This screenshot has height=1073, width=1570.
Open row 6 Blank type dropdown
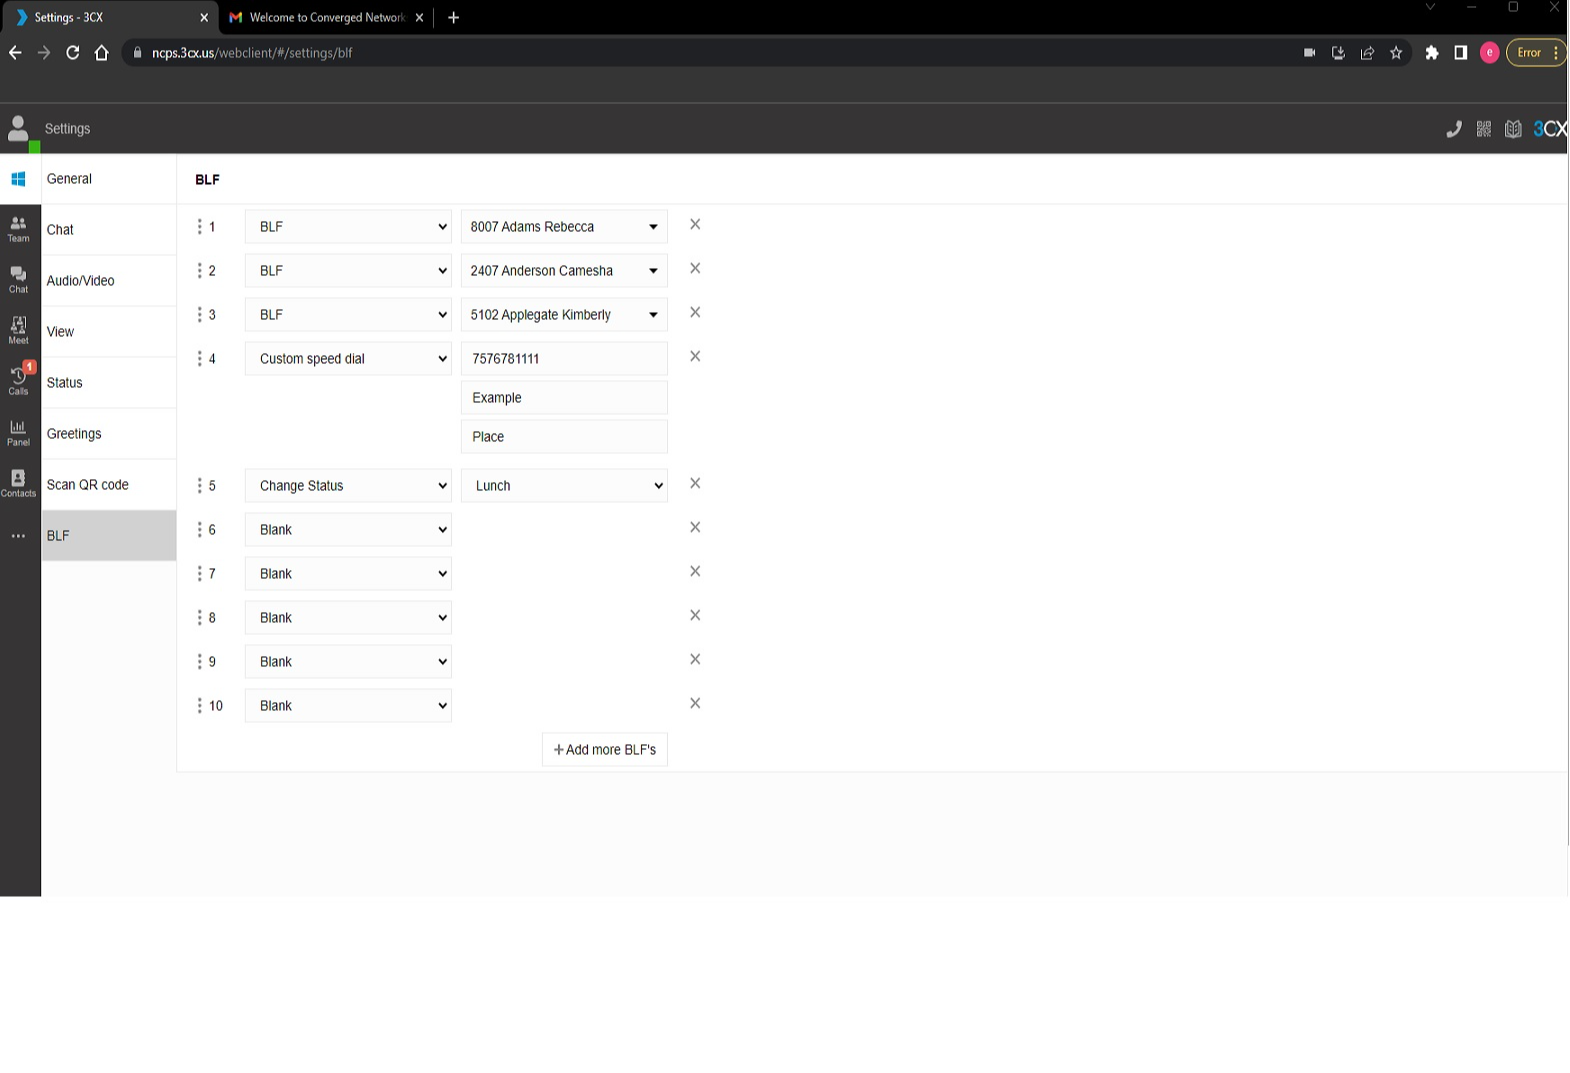coord(348,530)
